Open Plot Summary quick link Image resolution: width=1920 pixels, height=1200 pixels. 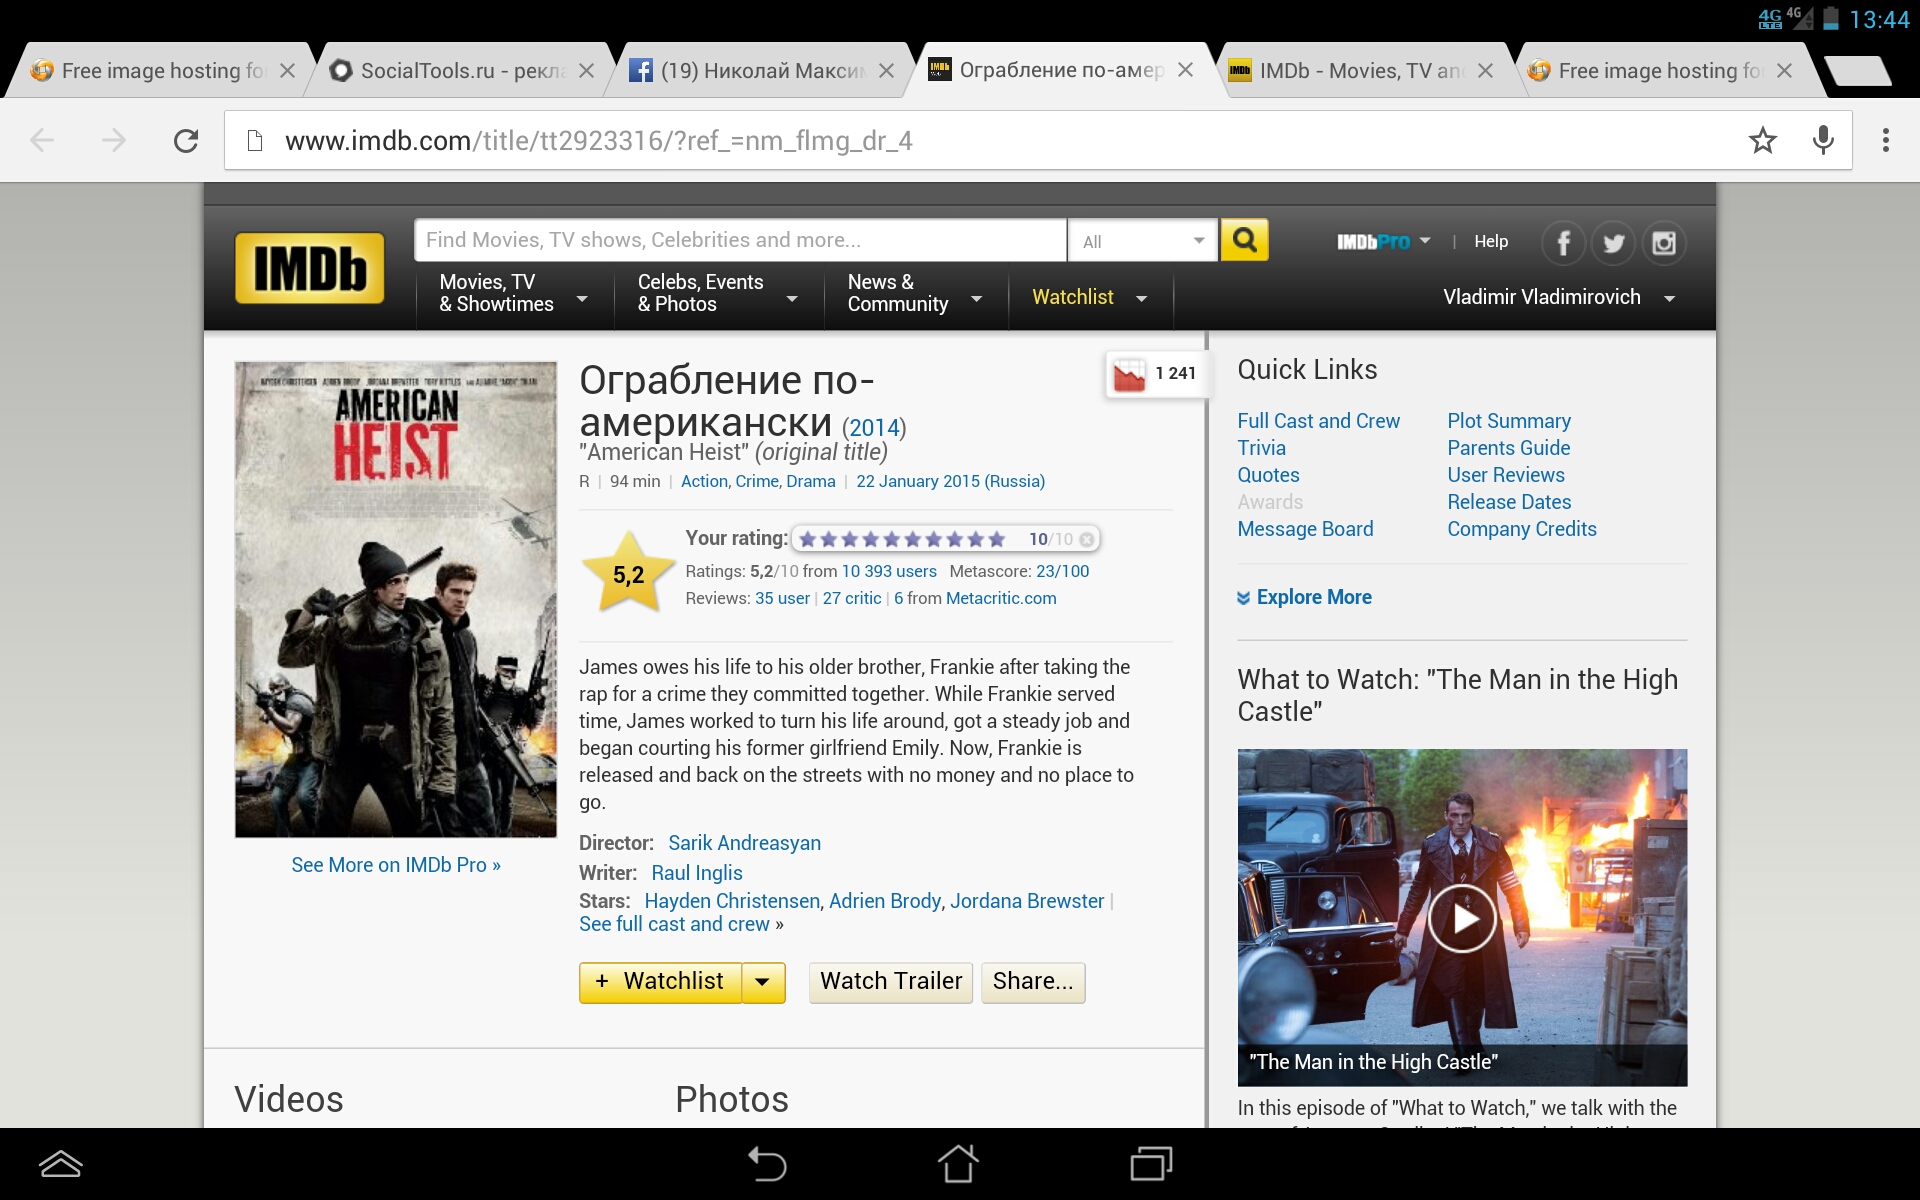pyautogui.click(x=1509, y=421)
